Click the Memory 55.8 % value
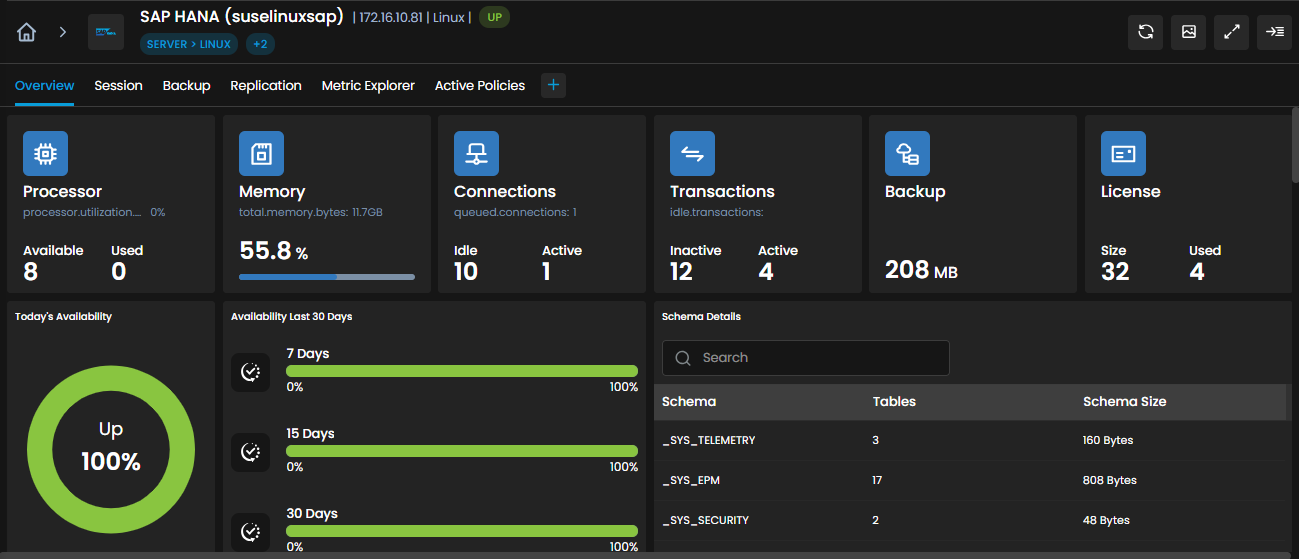Image resolution: width=1299 pixels, height=559 pixels. click(x=276, y=250)
